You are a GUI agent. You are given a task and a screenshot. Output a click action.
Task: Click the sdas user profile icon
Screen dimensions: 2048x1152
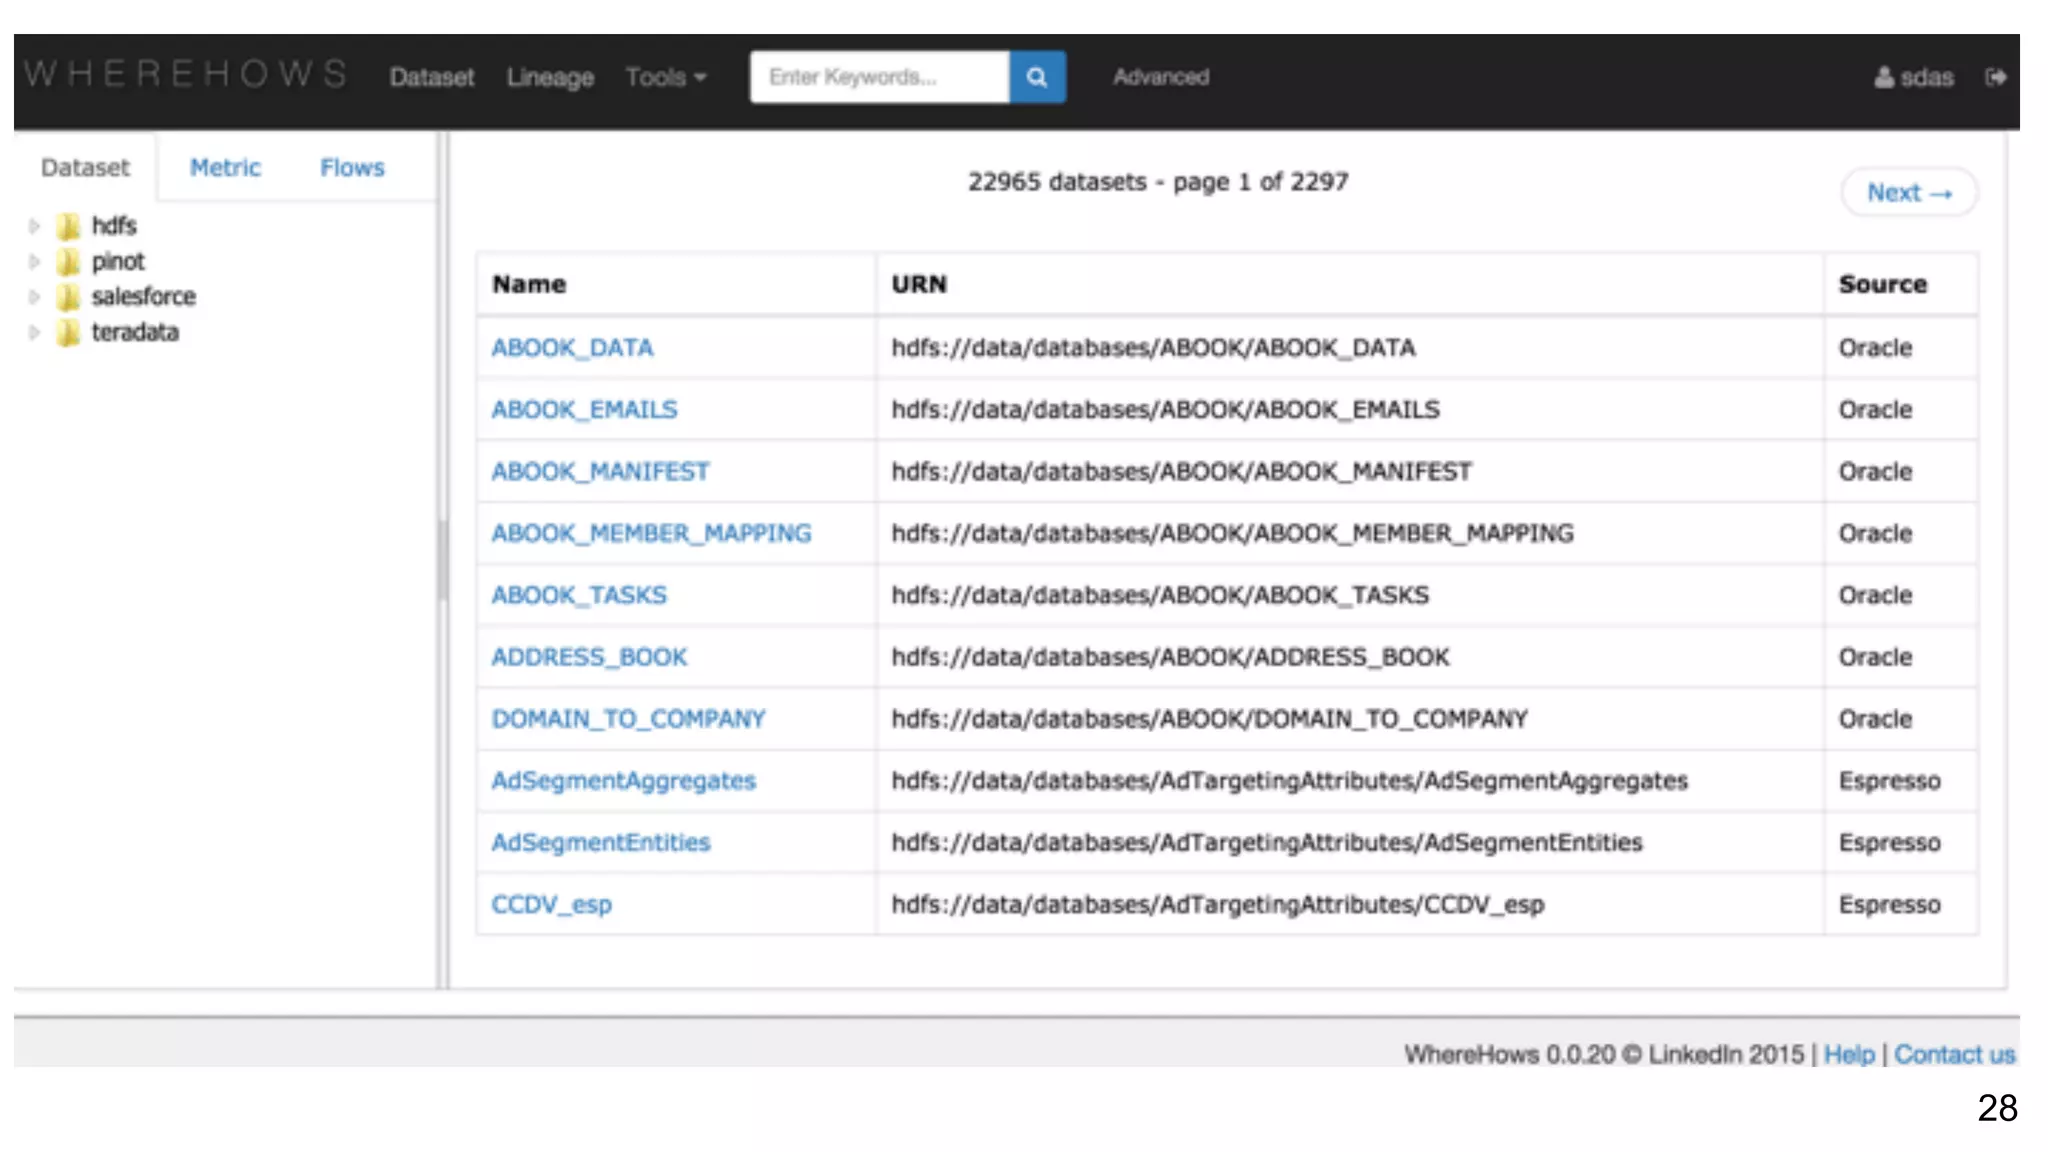(x=1884, y=77)
